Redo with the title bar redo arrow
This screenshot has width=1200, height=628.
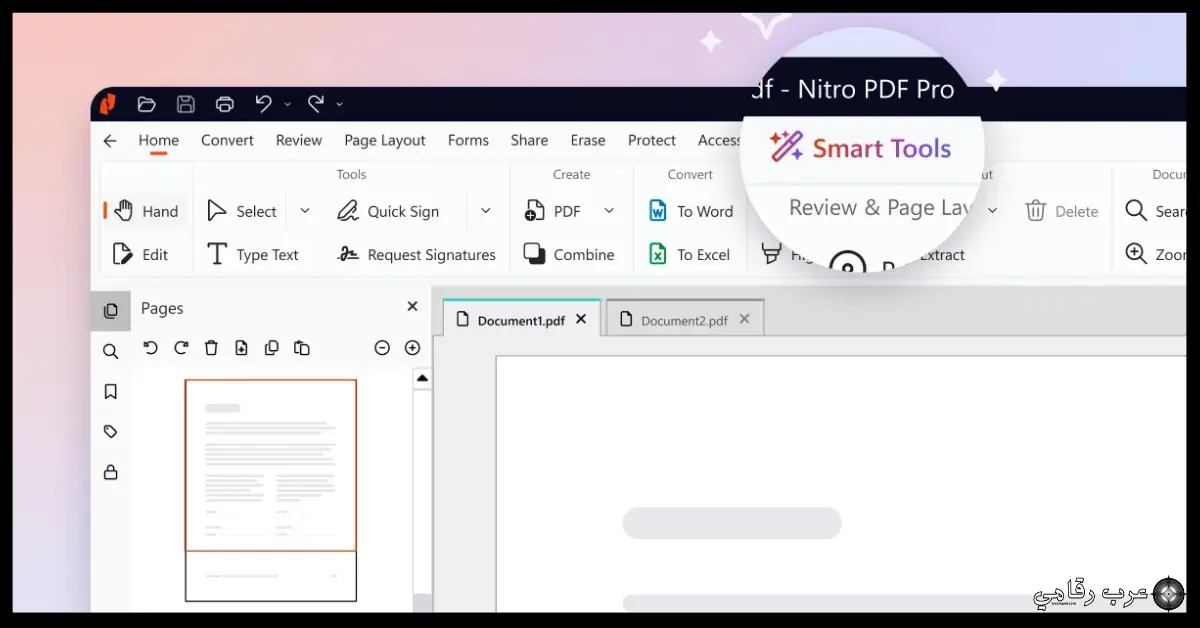click(x=316, y=103)
